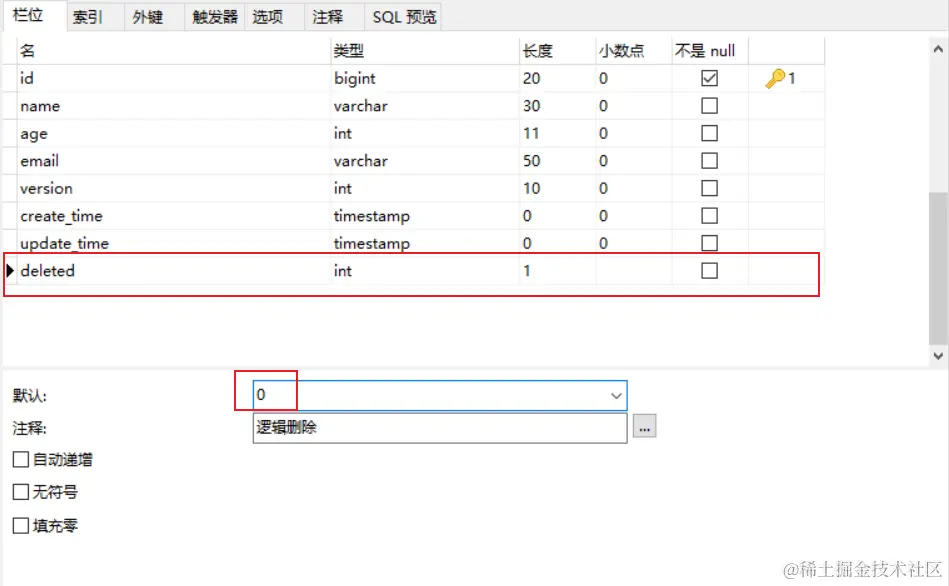
Task: Check 不是 null for version field
Action: click(709, 188)
